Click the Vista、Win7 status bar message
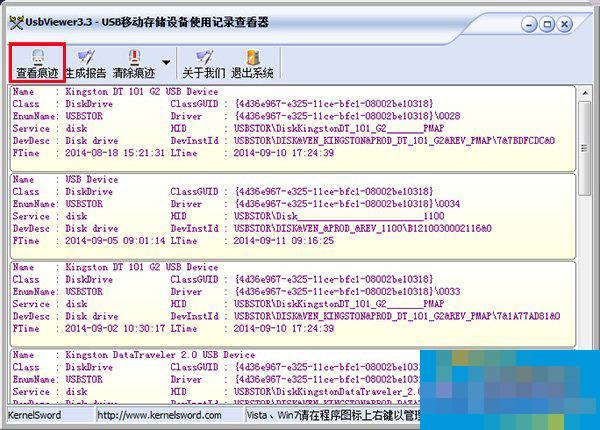The width and height of the screenshot is (600, 430). (333, 415)
